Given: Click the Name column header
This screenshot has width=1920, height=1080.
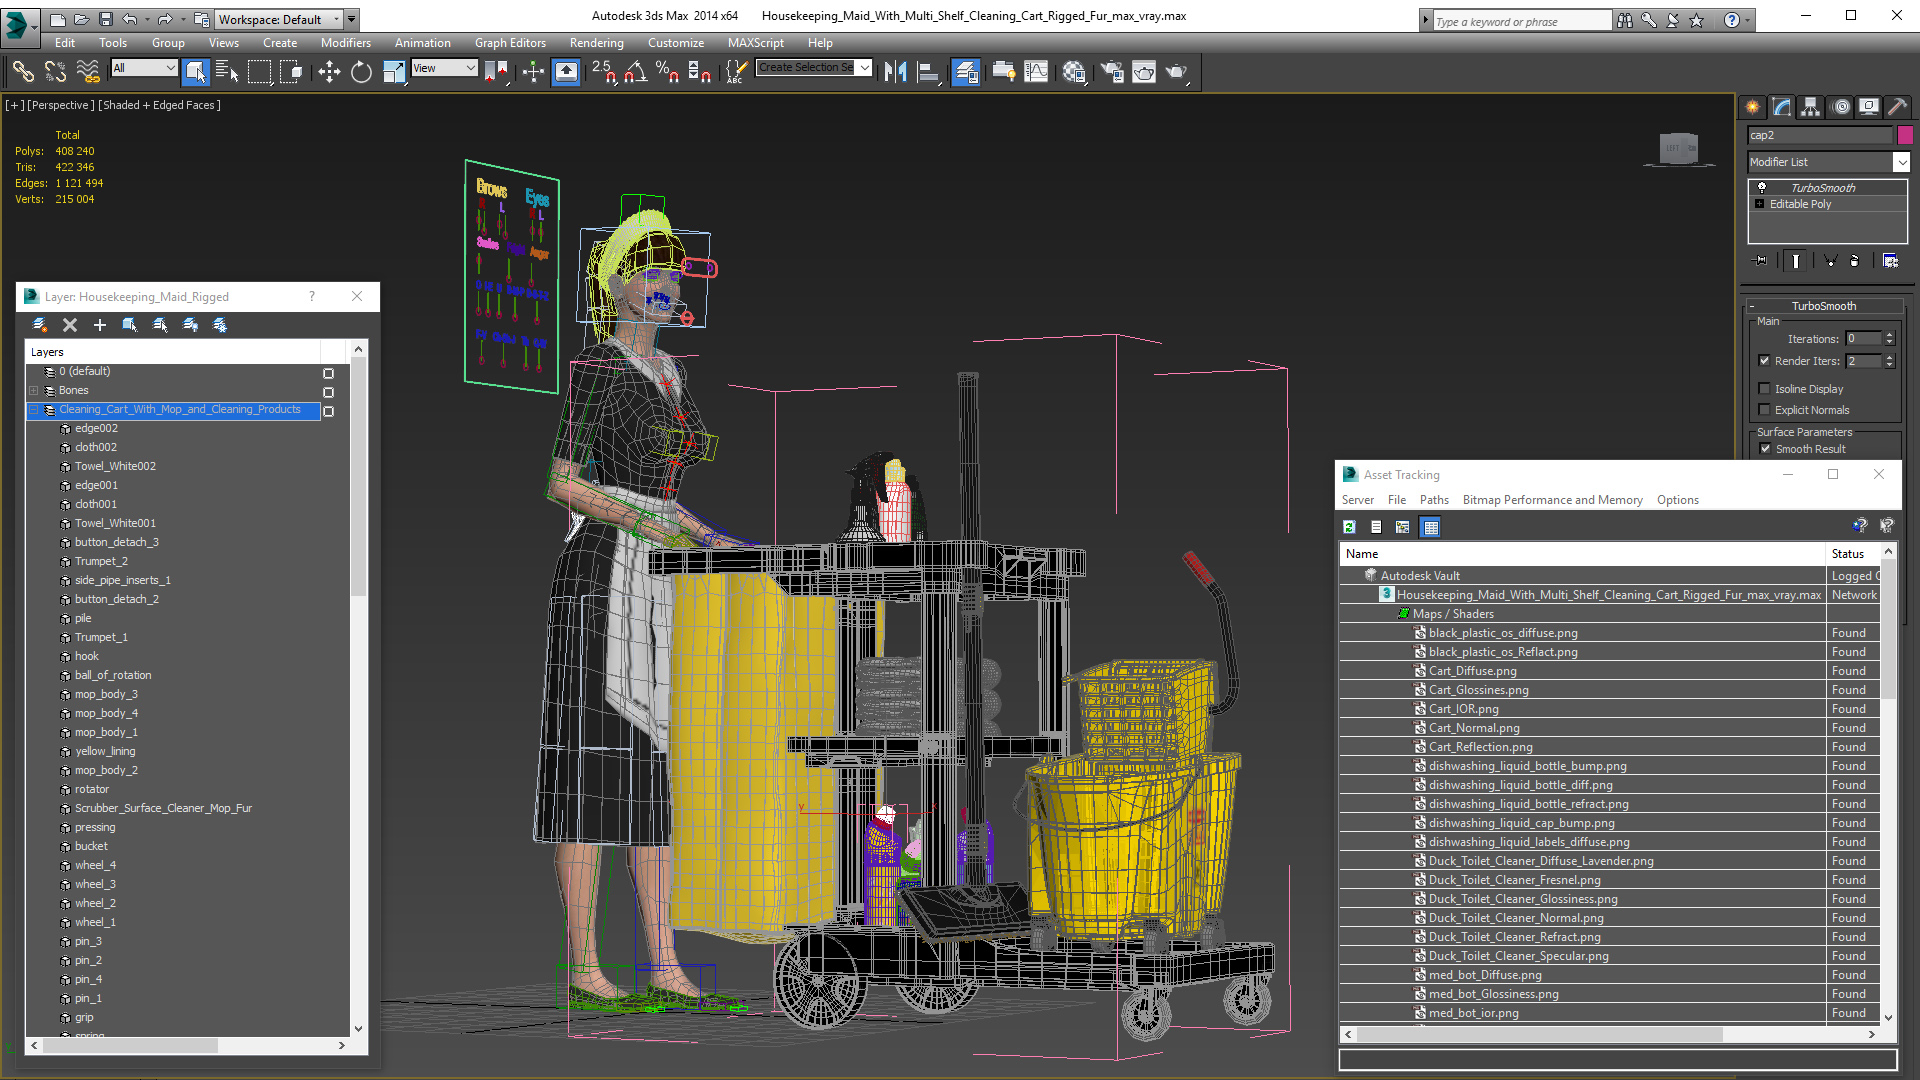Looking at the screenshot, I should click(1582, 554).
